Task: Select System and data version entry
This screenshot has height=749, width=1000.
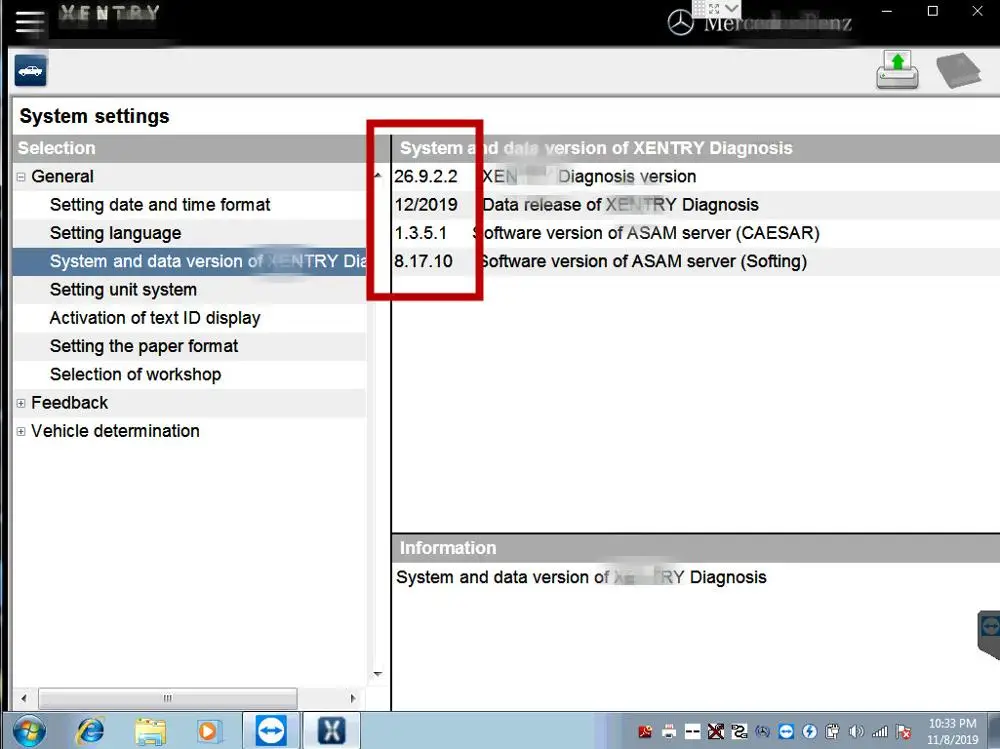Action: [189, 261]
